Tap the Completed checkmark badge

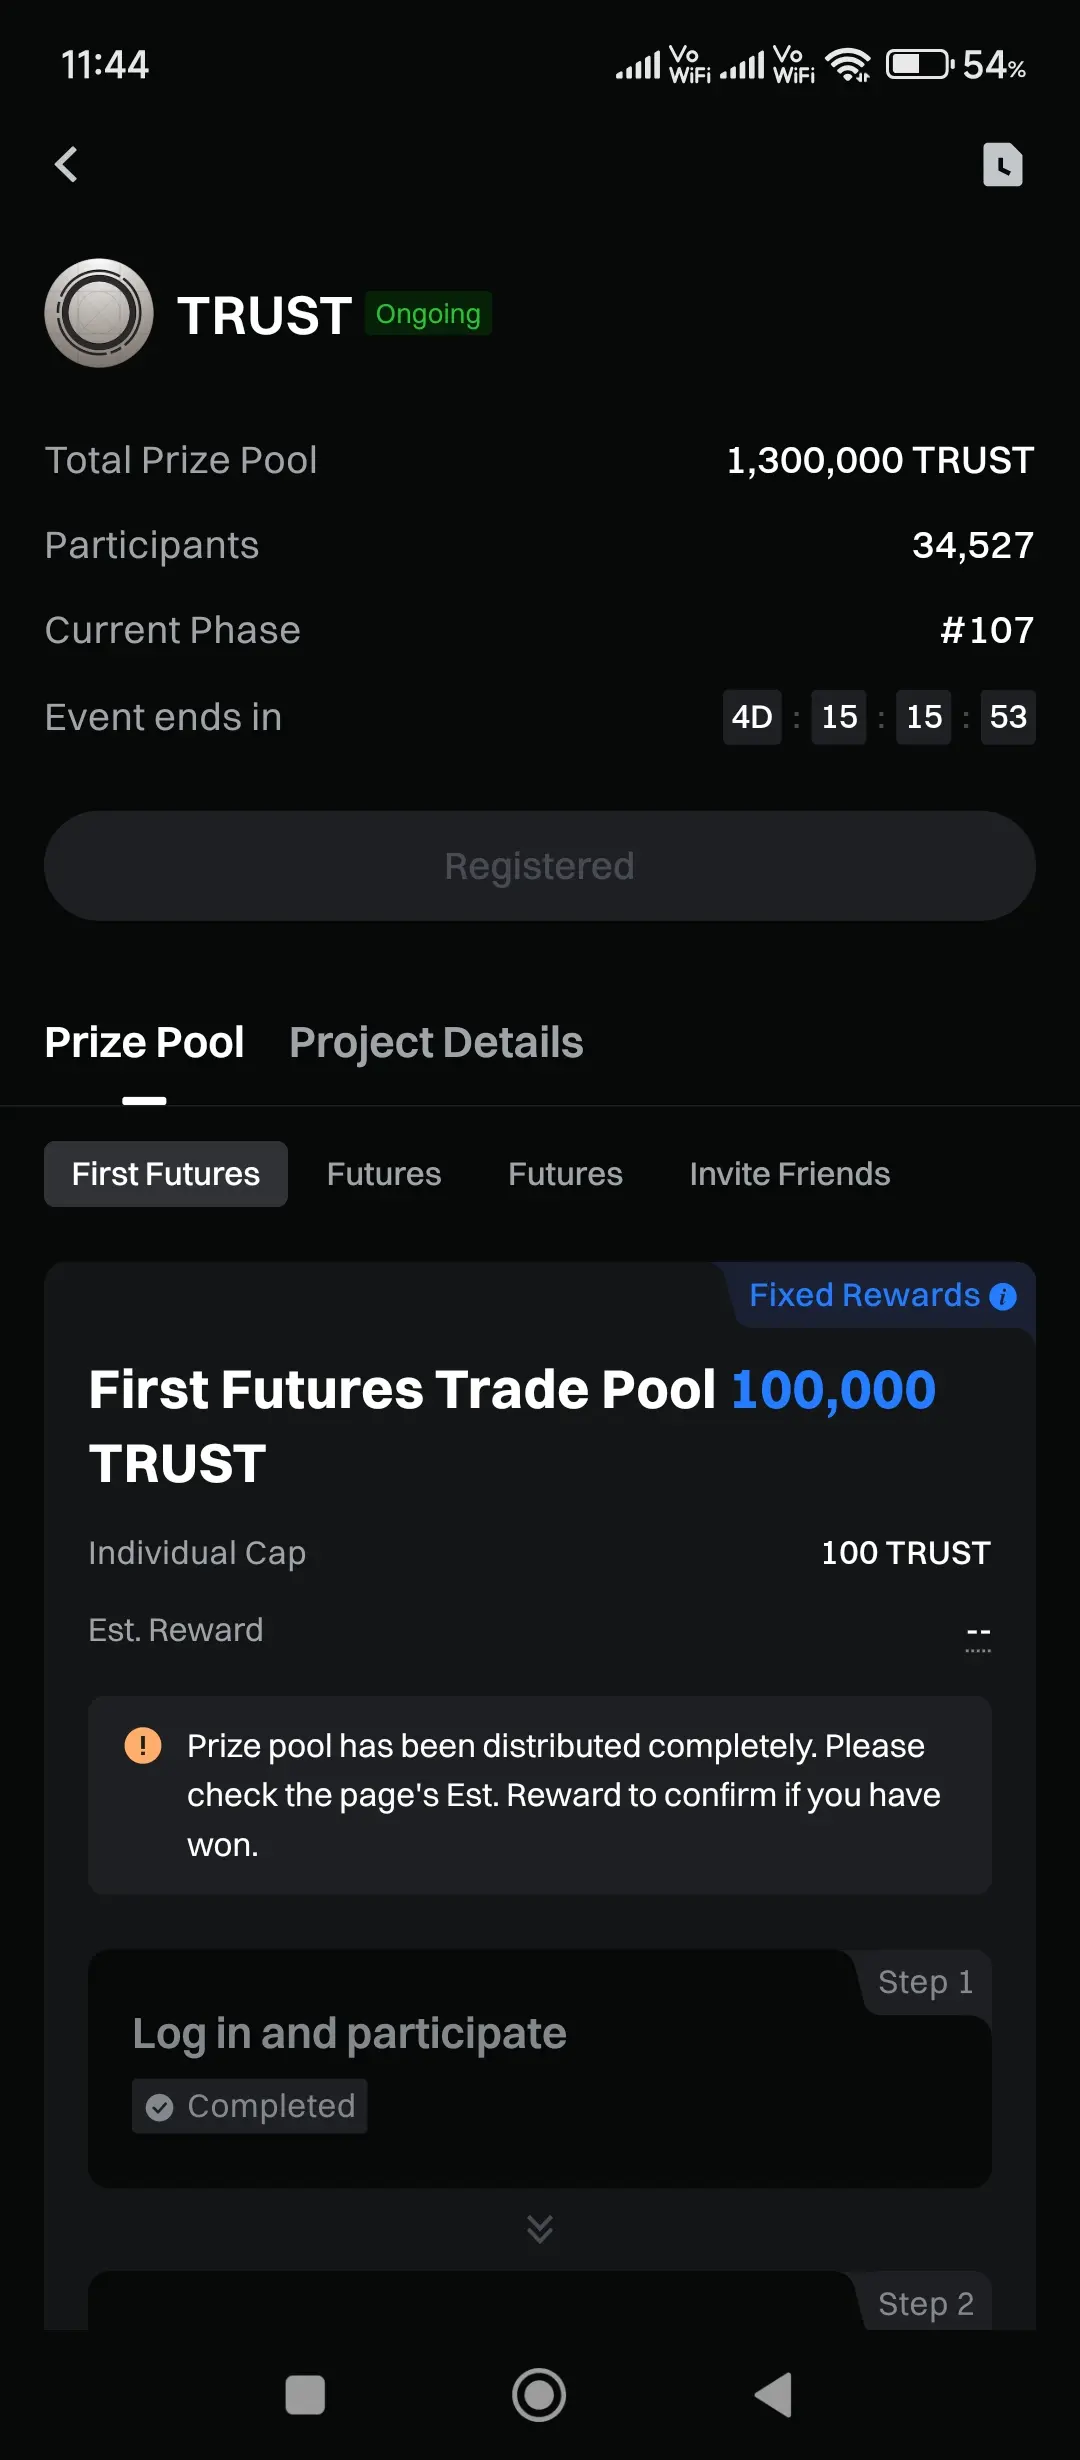point(250,2106)
